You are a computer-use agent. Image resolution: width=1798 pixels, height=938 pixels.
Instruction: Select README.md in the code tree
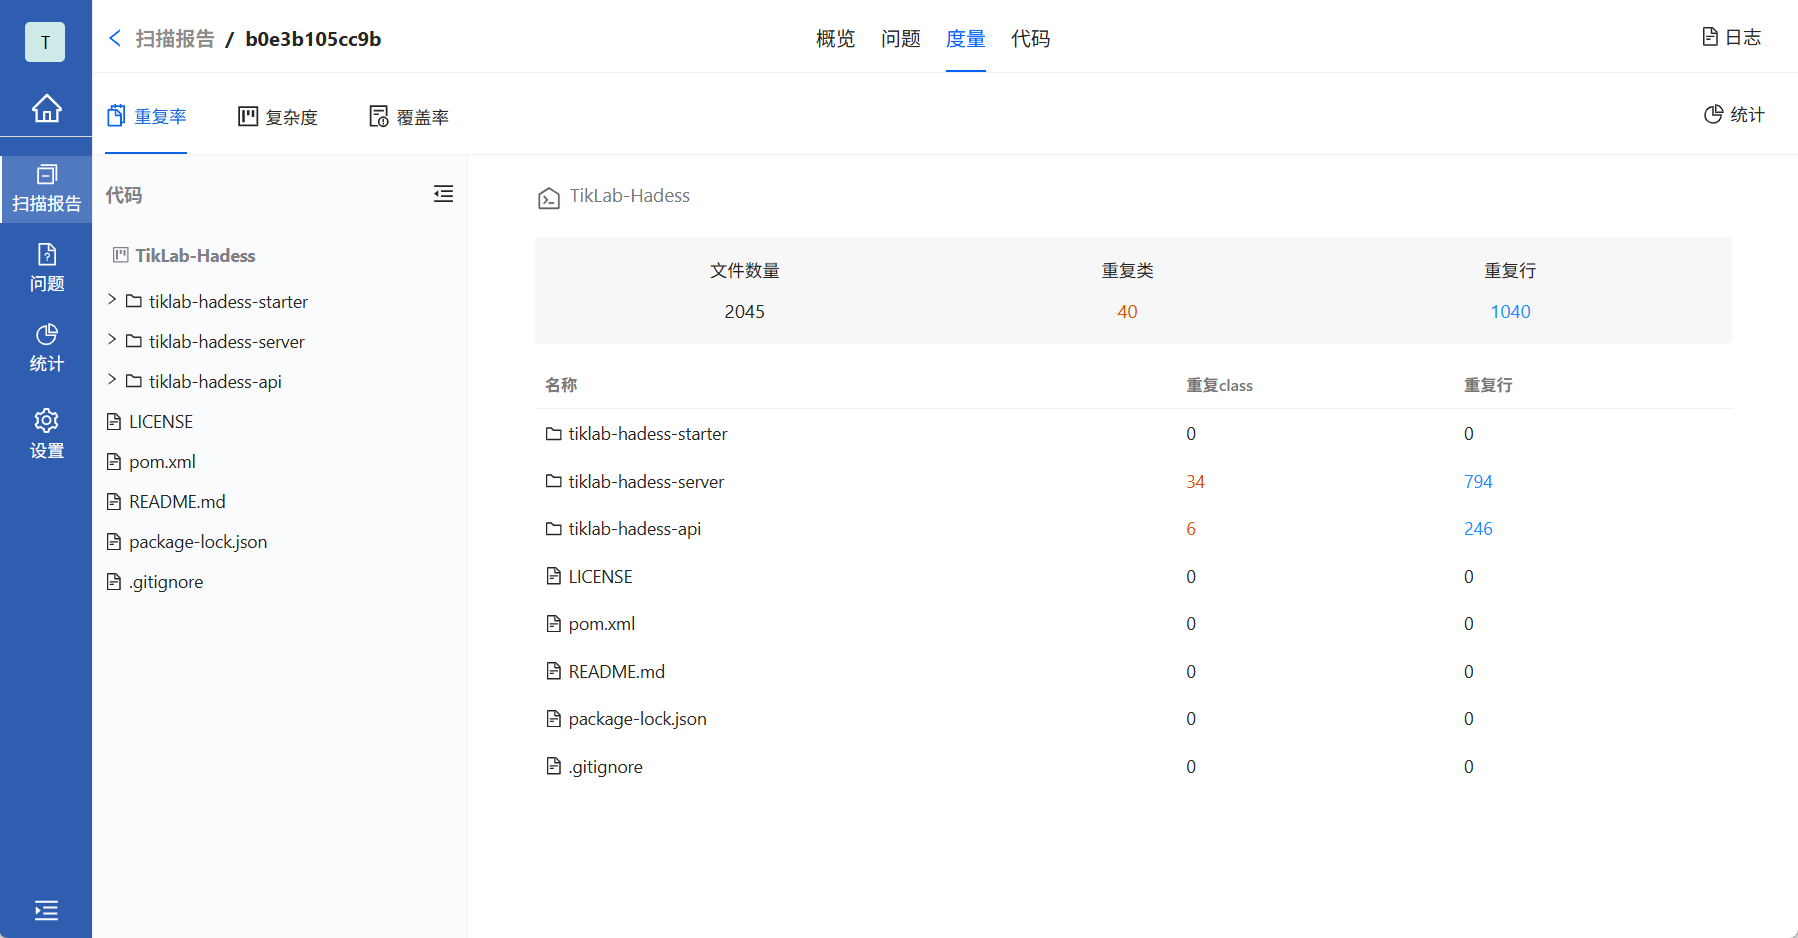(x=166, y=502)
